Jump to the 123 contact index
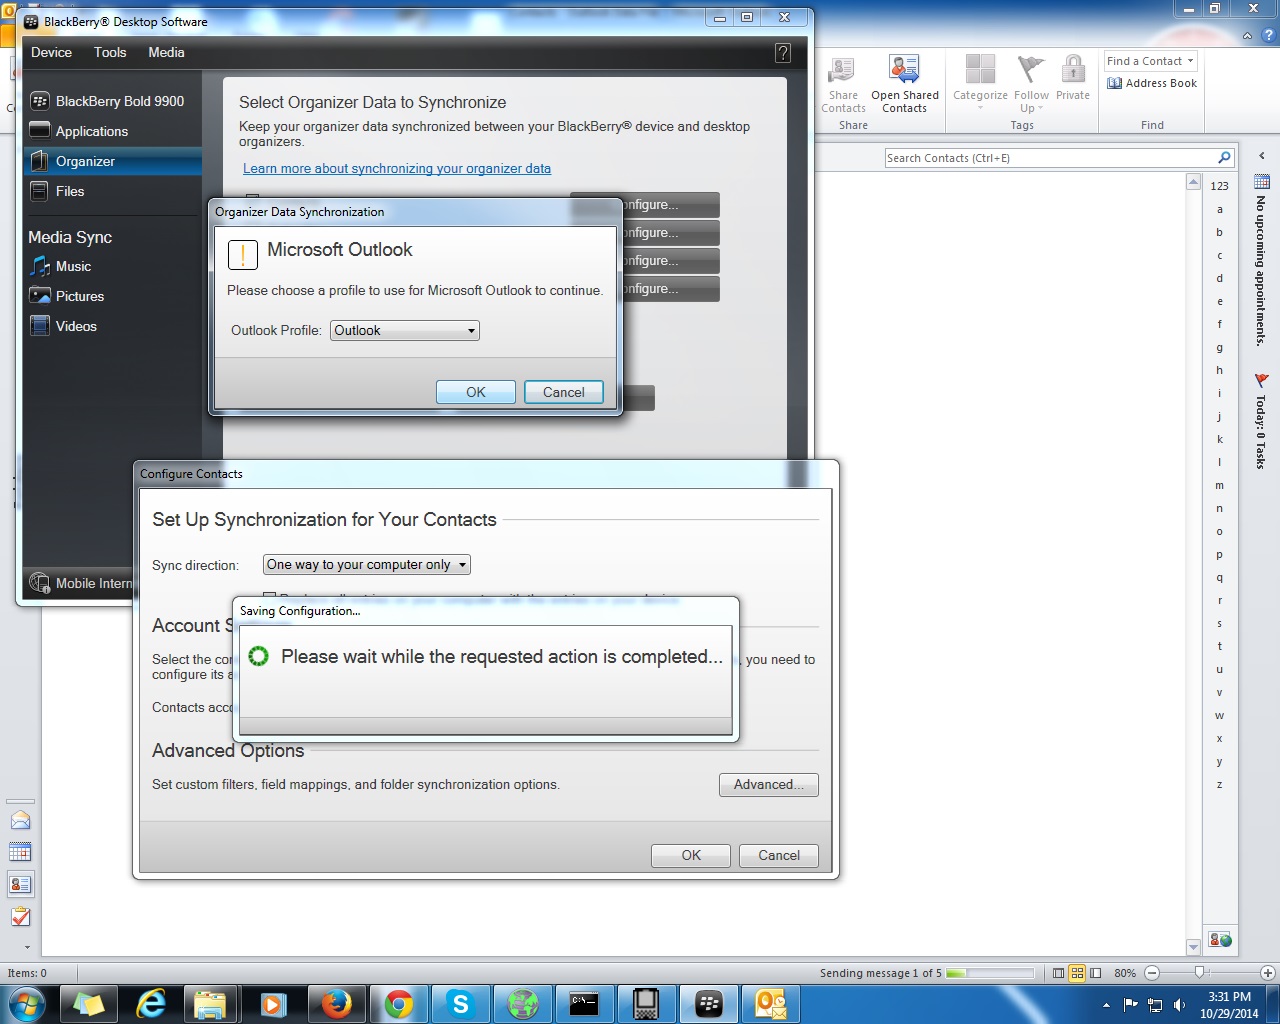Viewport: 1280px width, 1024px height. 1220,186
